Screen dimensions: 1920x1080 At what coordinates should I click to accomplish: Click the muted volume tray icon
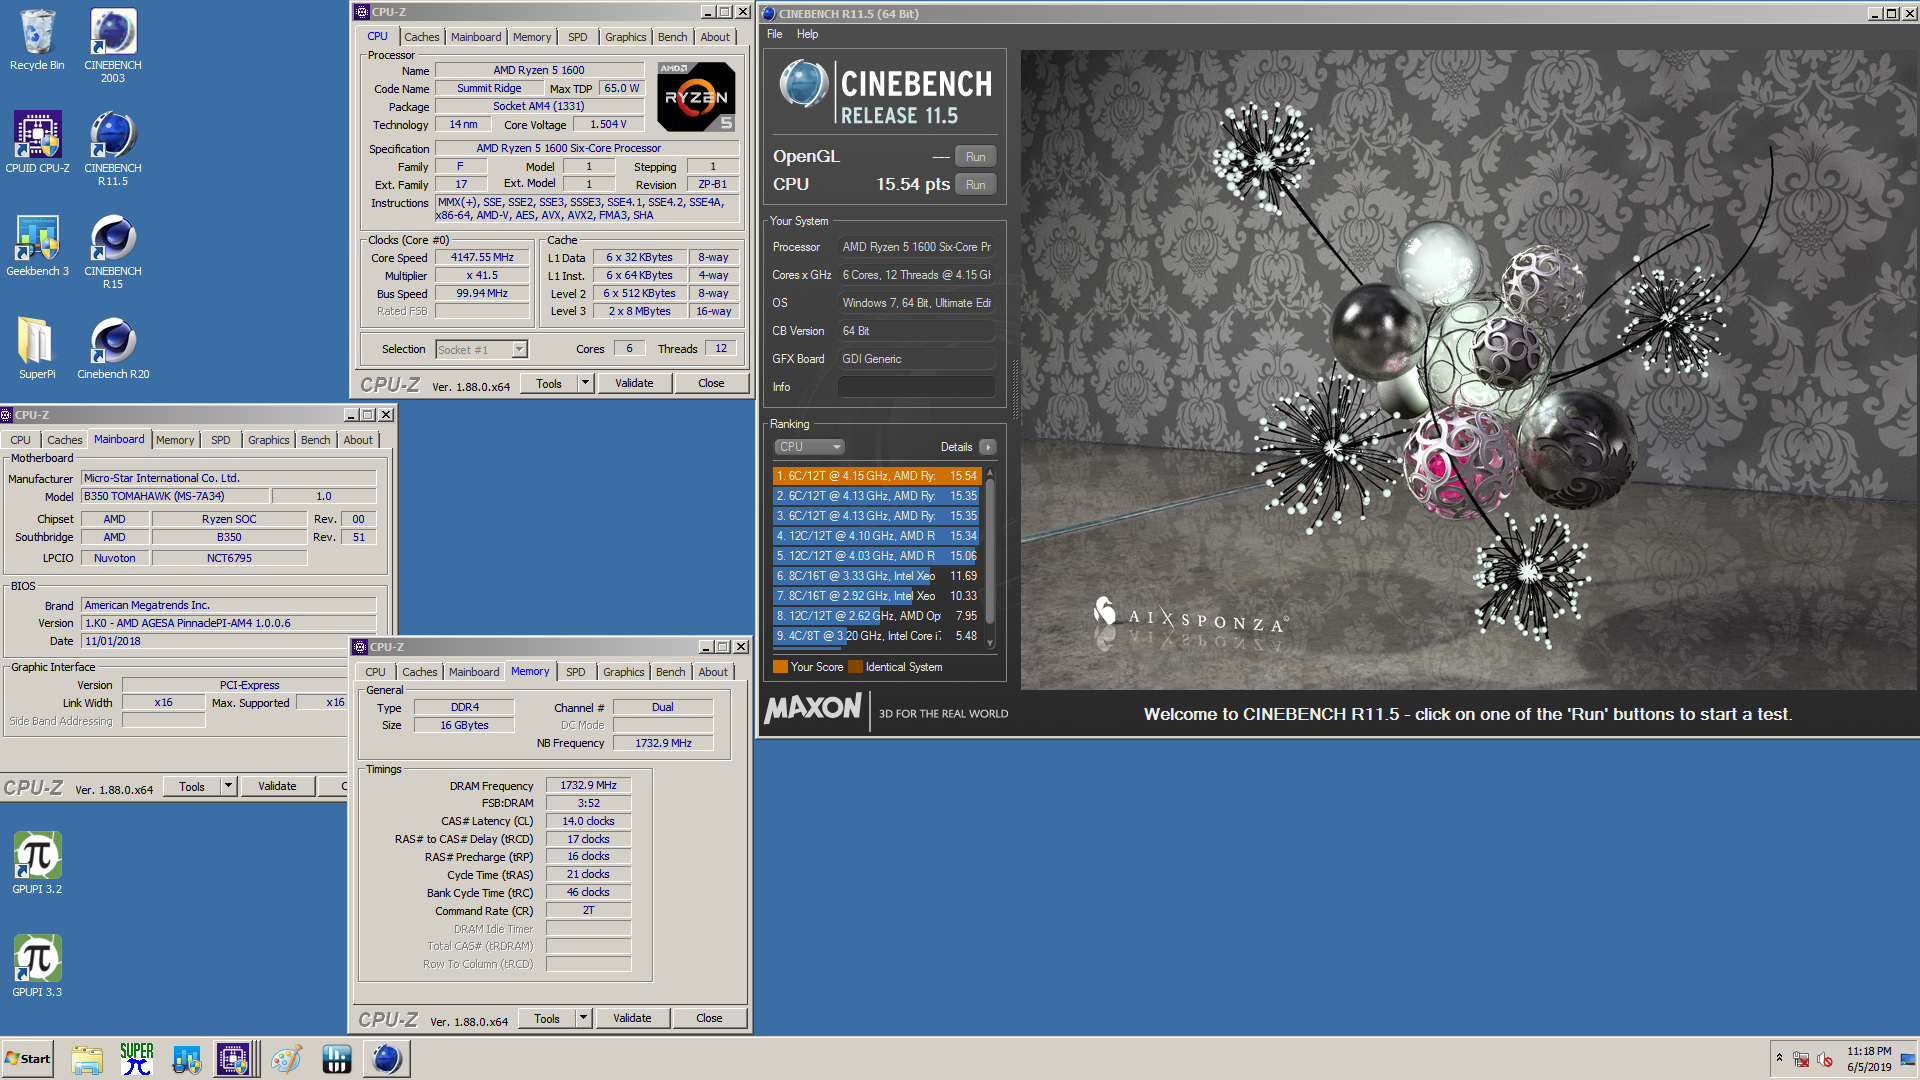[1825, 1059]
